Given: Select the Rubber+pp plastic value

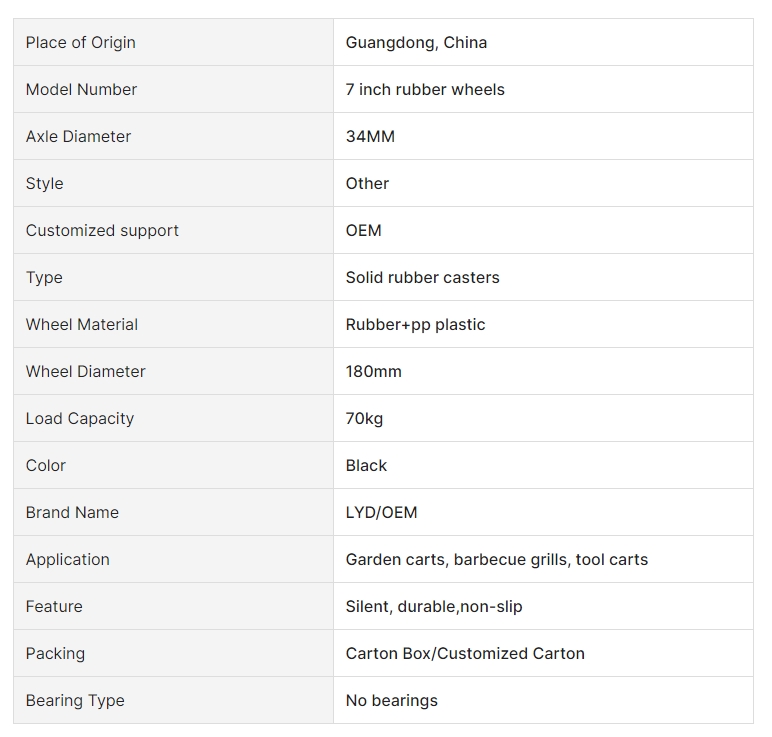Looking at the screenshot, I should click(x=415, y=324).
